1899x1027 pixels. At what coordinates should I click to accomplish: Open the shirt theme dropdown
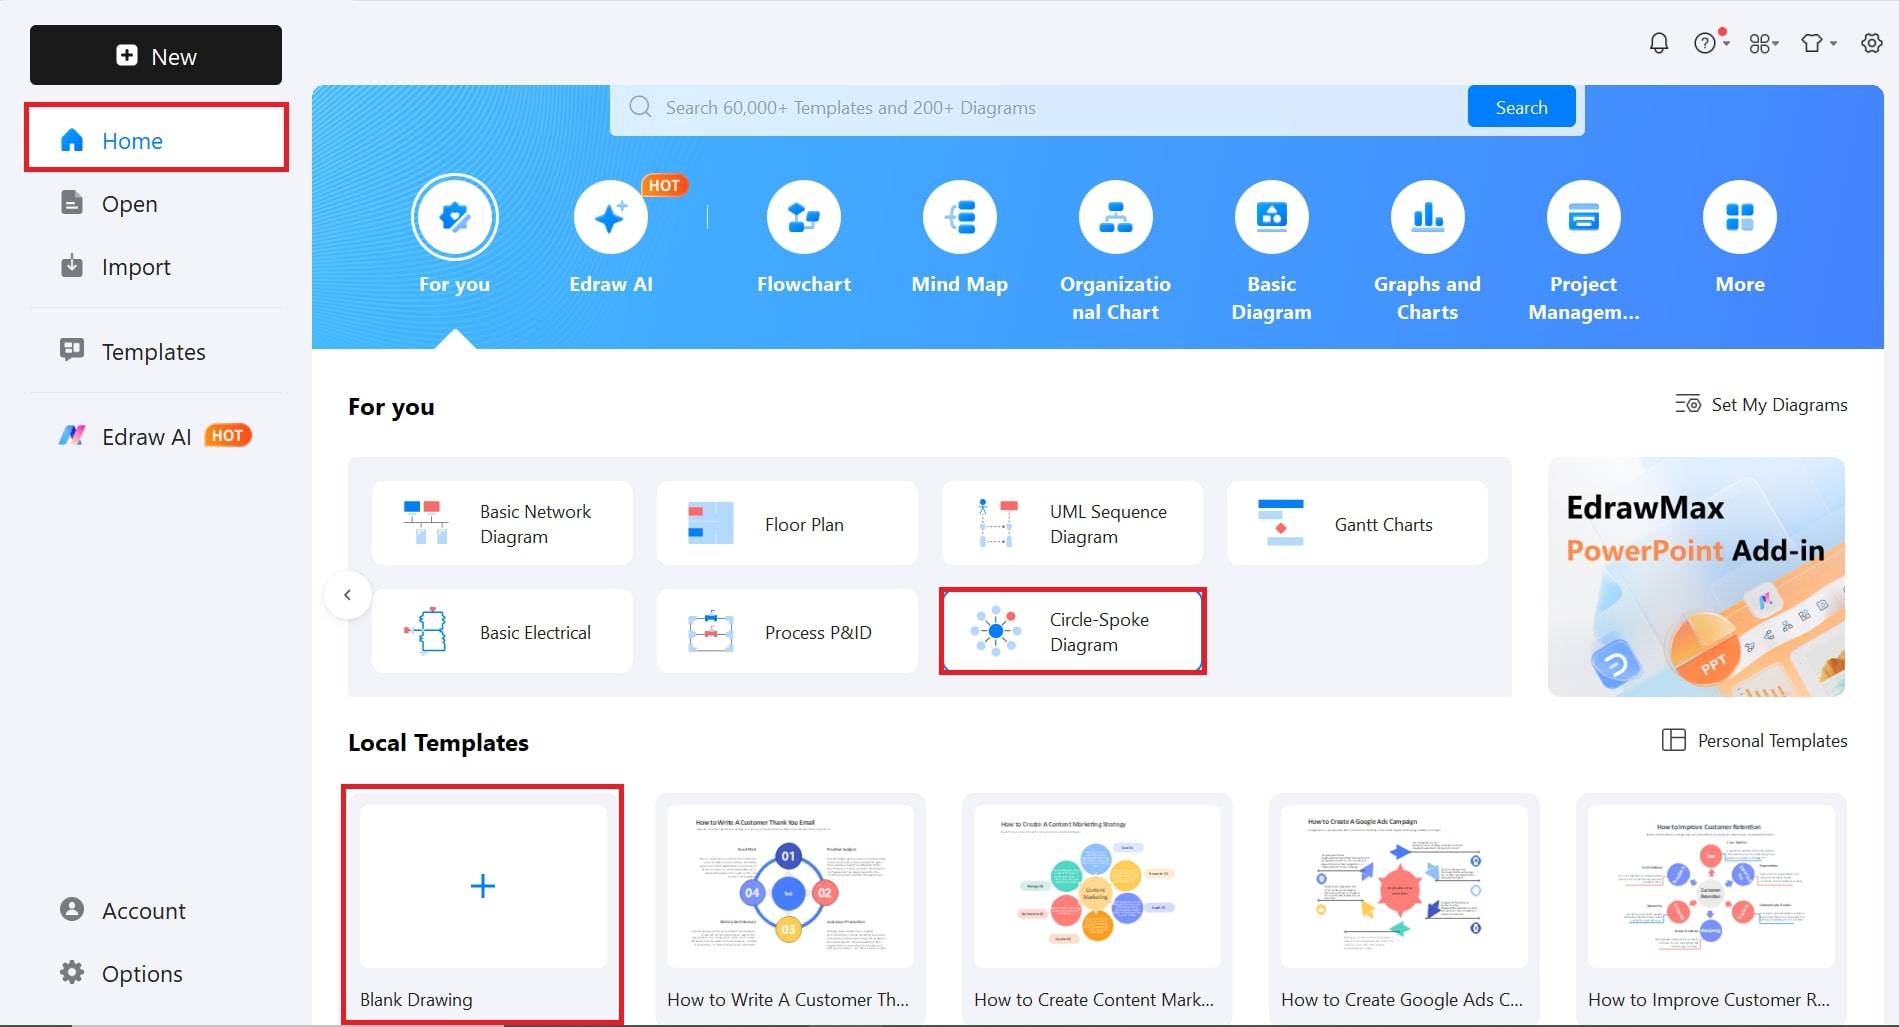click(x=1818, y=43)
